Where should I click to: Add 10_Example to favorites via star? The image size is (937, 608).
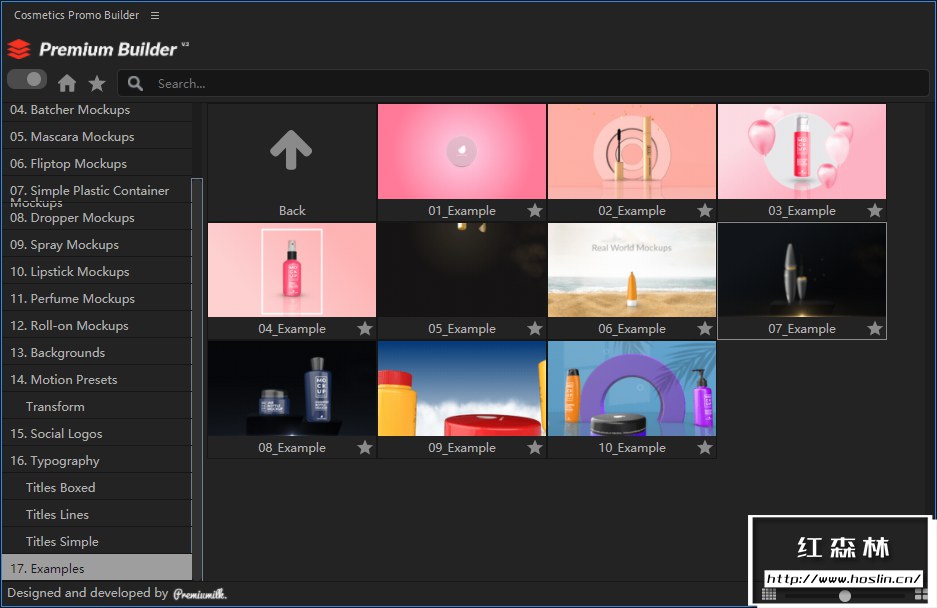point(705,448)
